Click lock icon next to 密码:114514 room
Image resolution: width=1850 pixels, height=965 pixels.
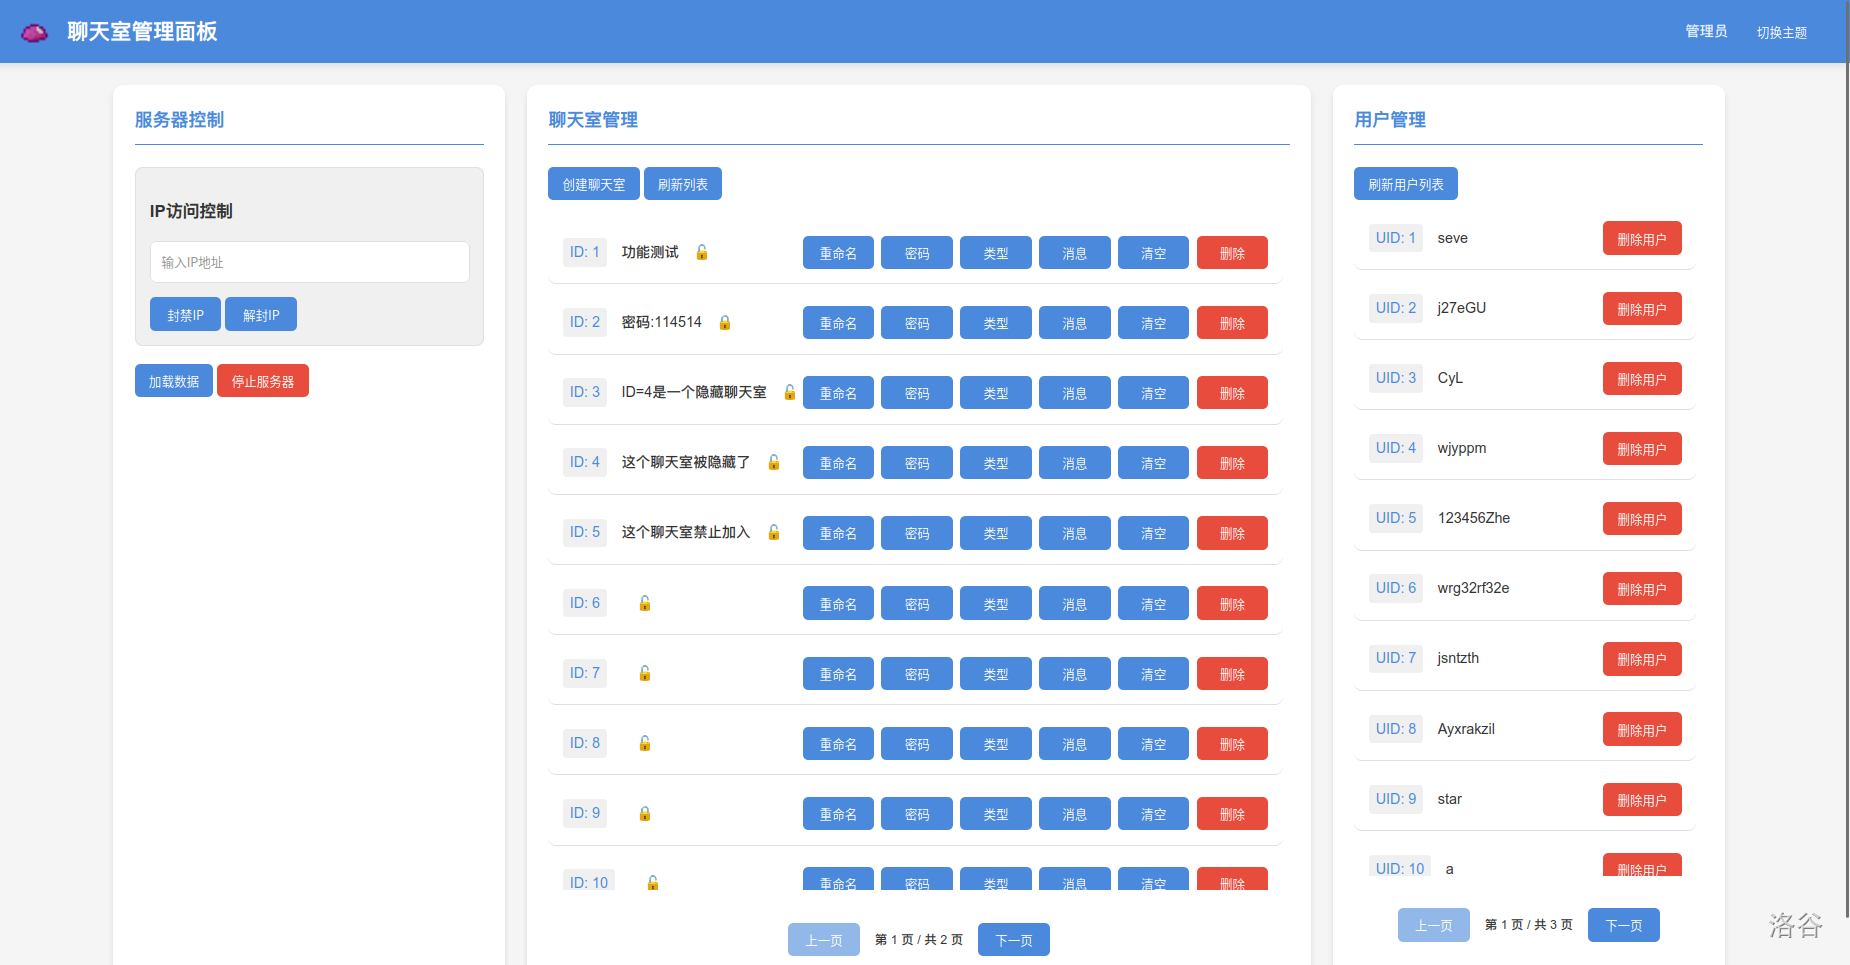pos(725,322)
